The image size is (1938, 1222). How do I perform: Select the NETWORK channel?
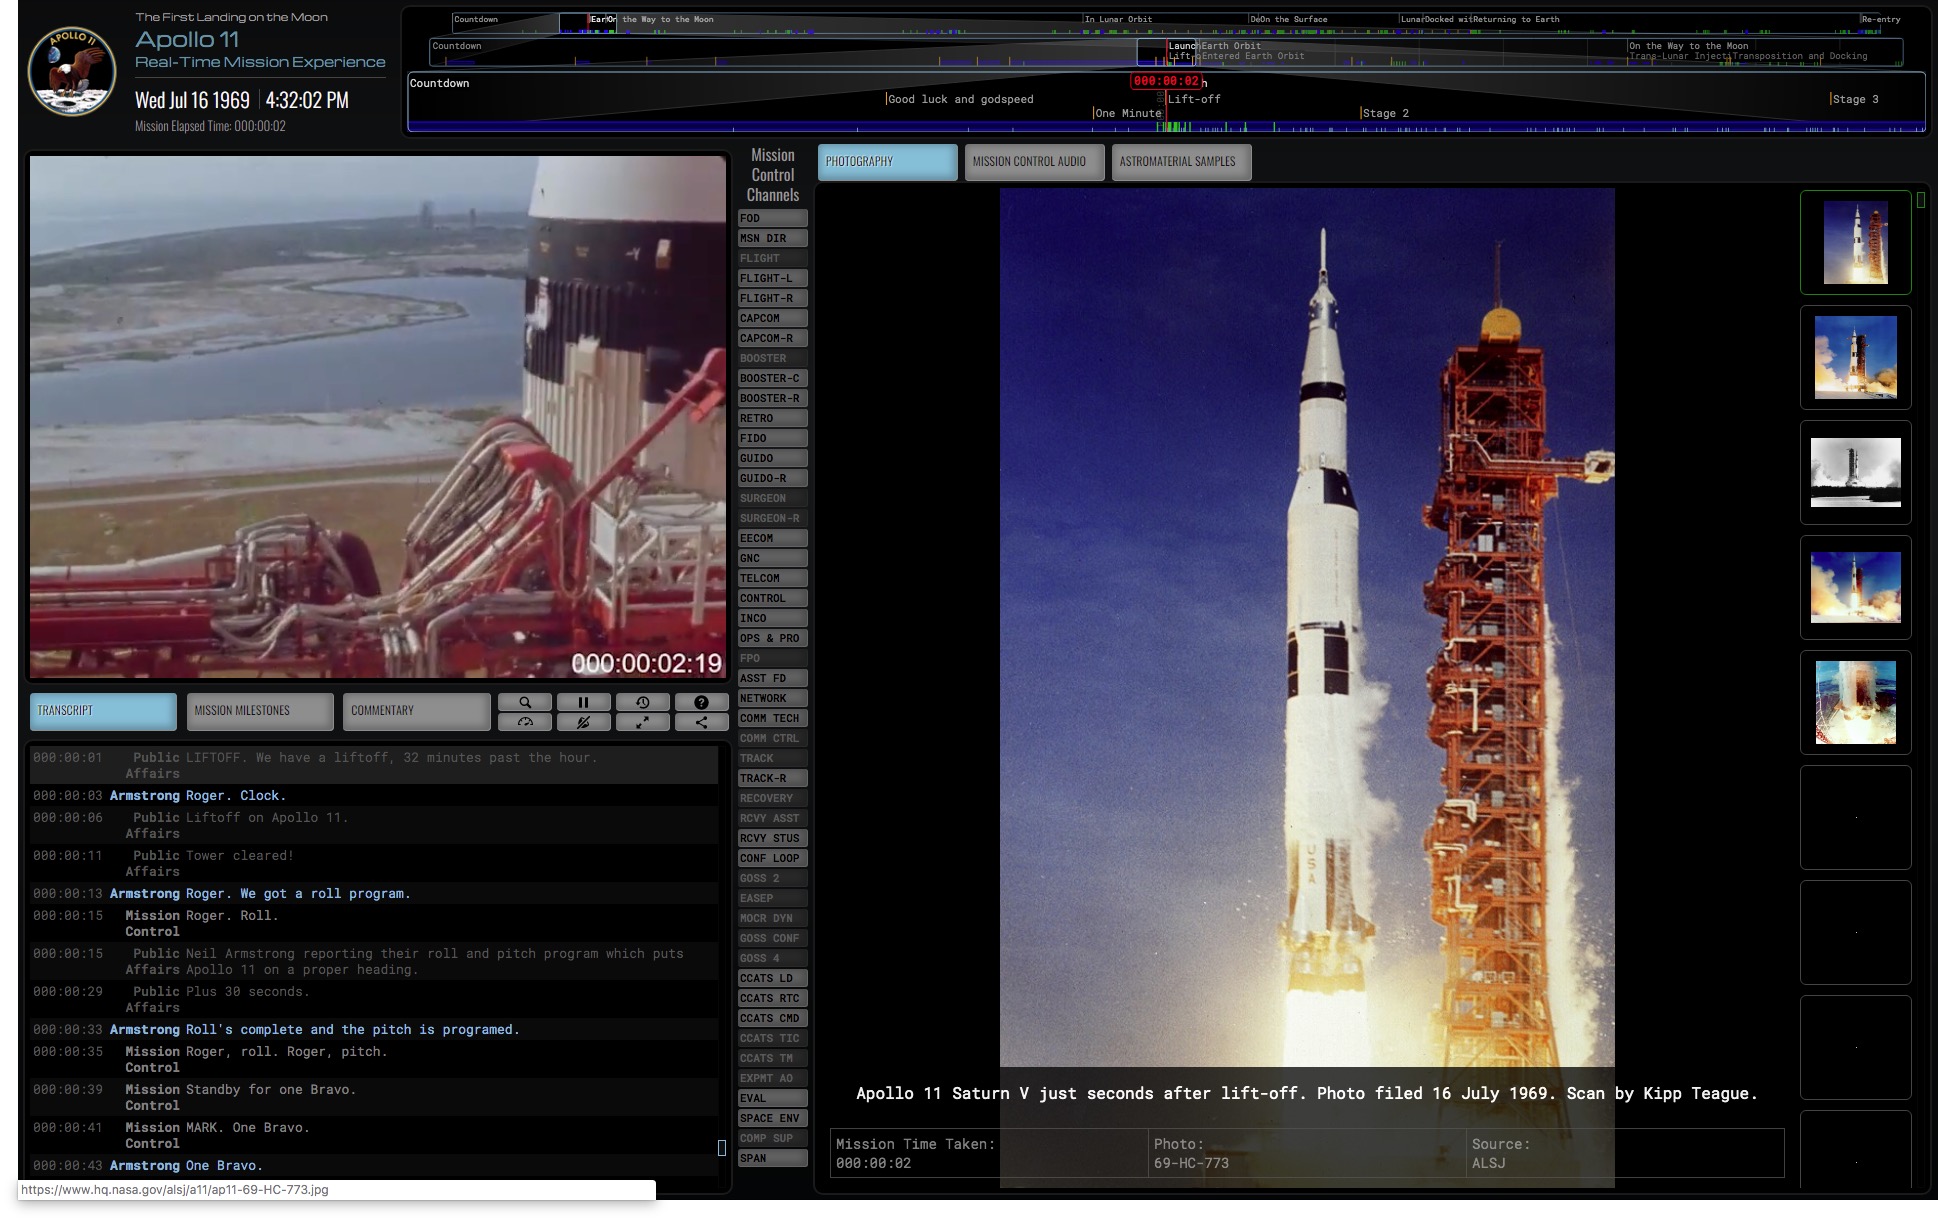click(772, 698)
